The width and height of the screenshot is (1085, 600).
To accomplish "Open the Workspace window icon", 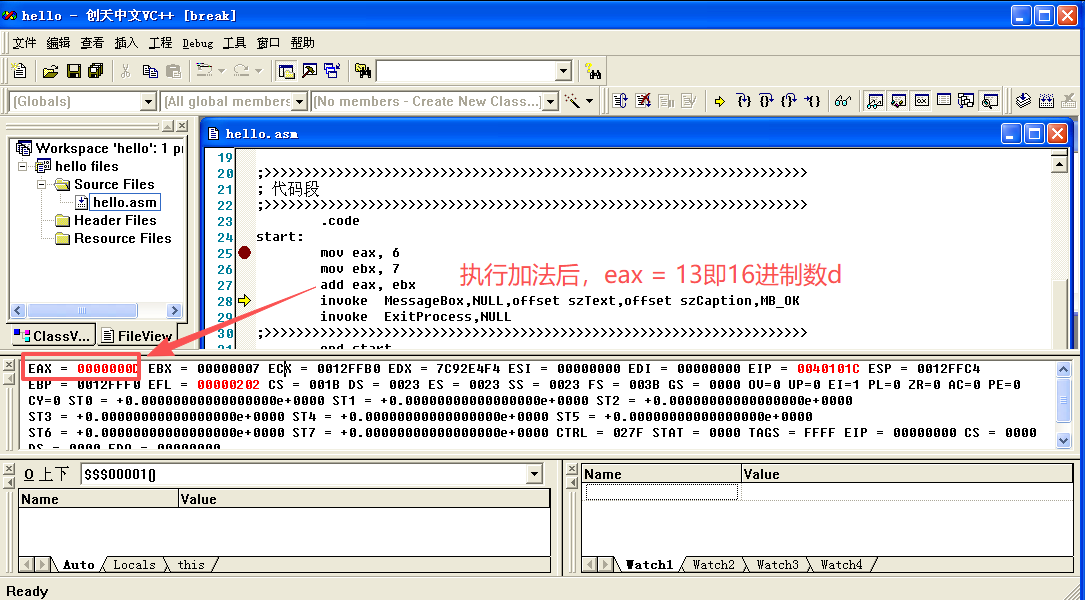I will pyautogui.click(x=286, y=71).
